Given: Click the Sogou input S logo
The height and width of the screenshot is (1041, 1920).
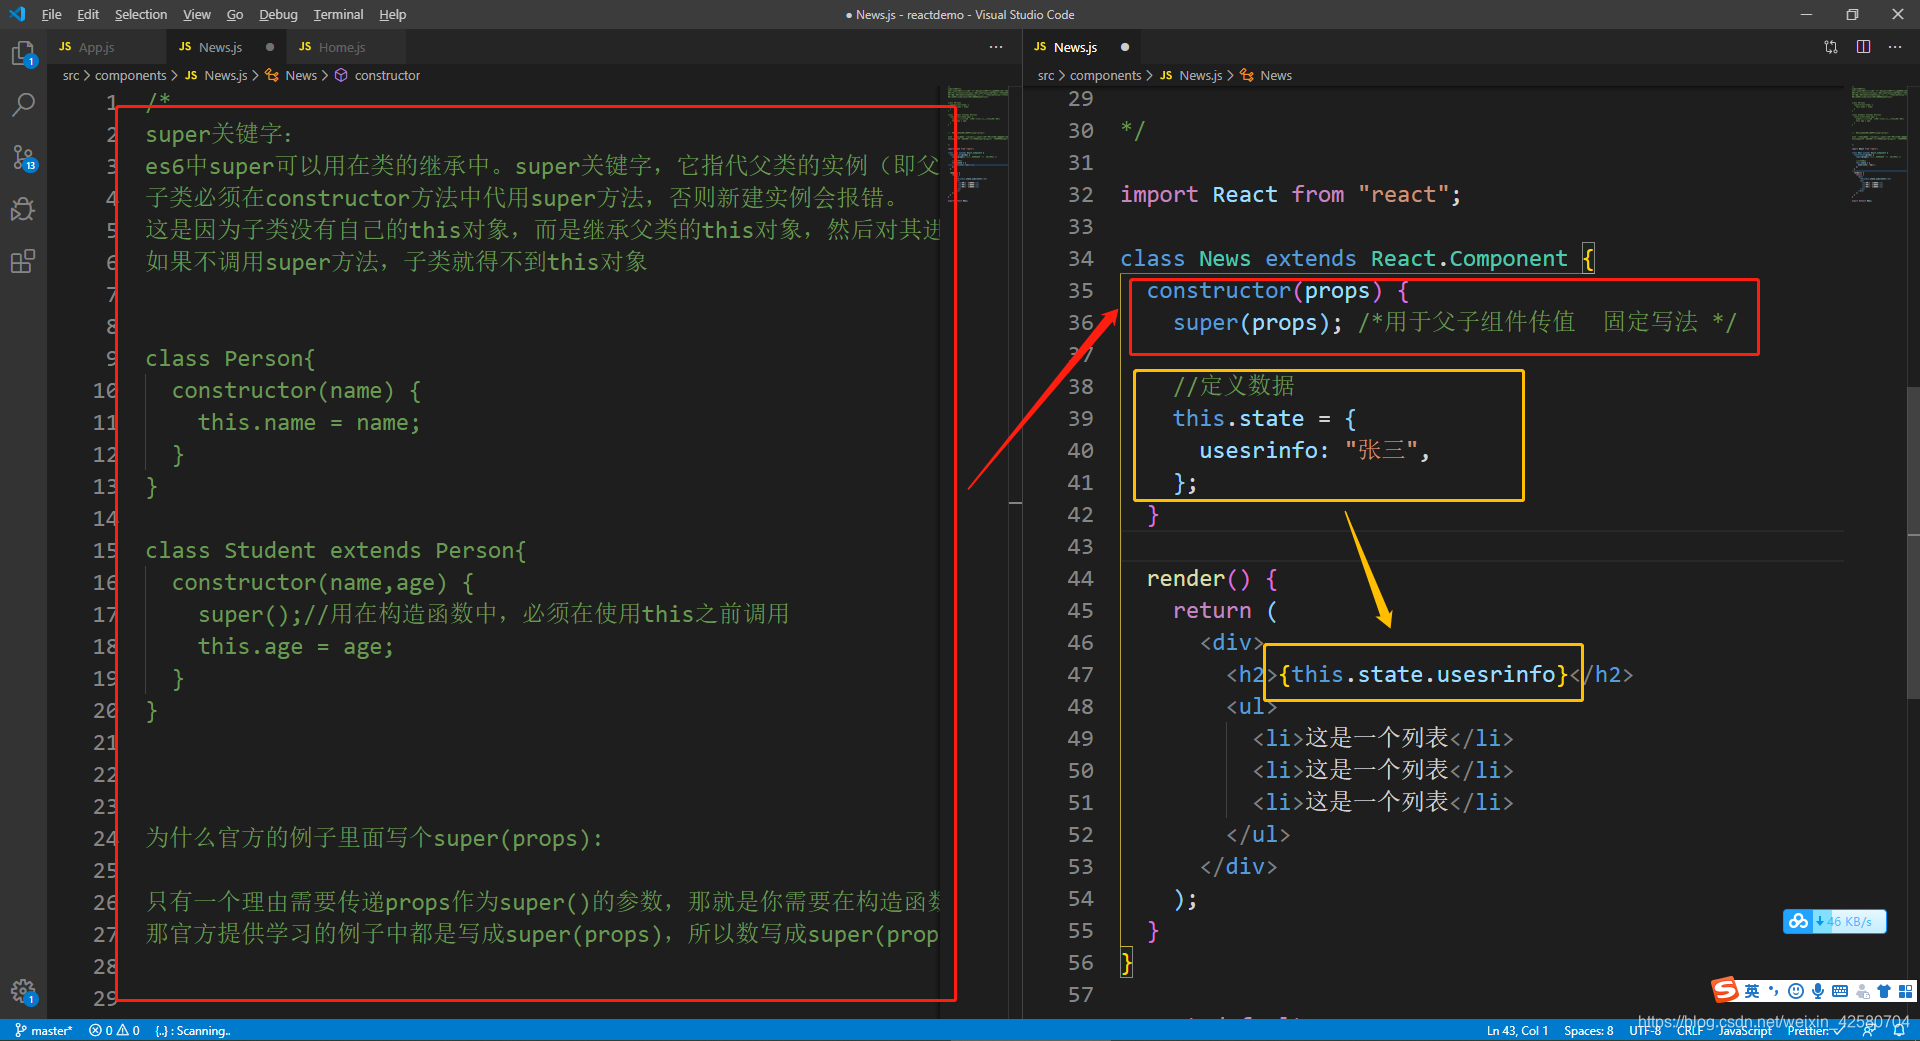Looking at the screenshot, I should 1725,990.
